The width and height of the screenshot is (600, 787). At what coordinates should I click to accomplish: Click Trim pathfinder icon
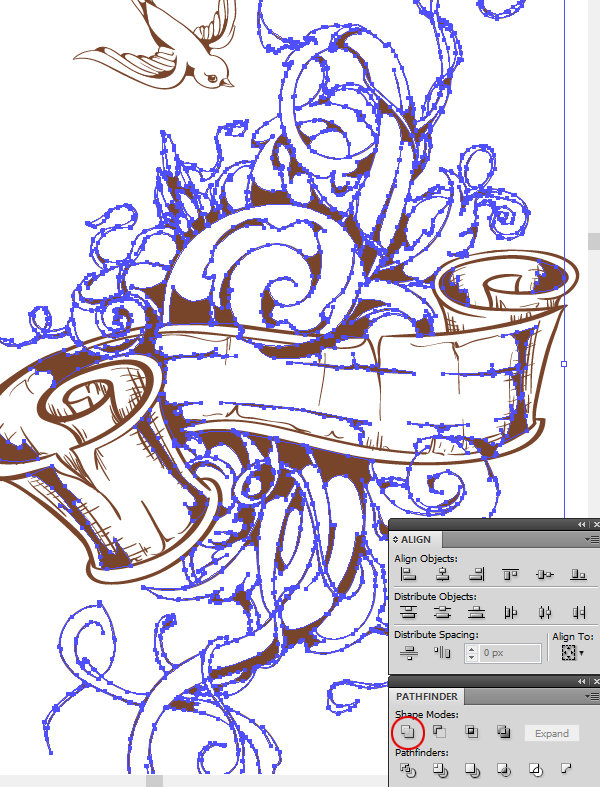coord(440,770)
